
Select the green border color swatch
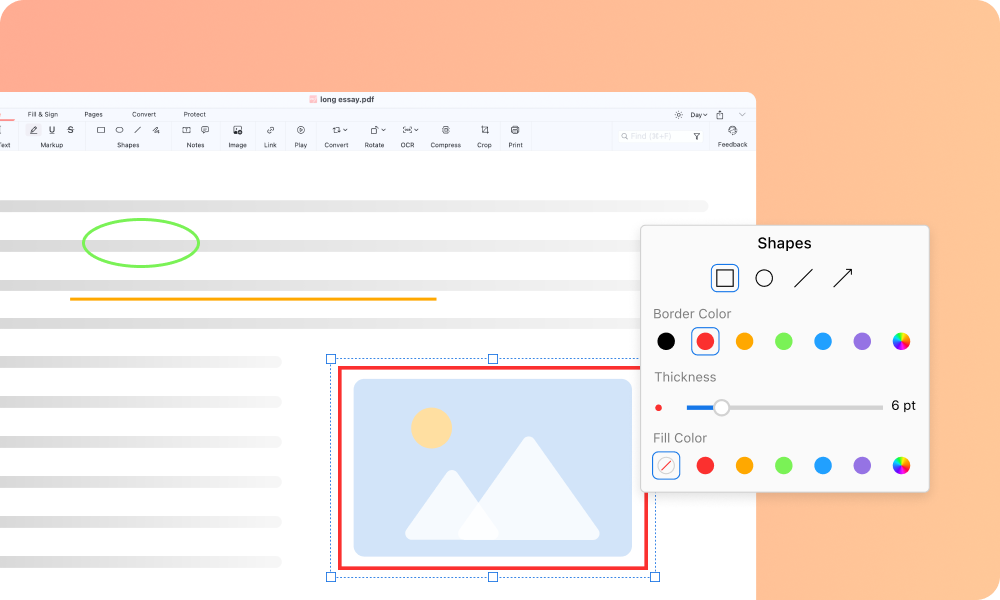tap(784, 341)
